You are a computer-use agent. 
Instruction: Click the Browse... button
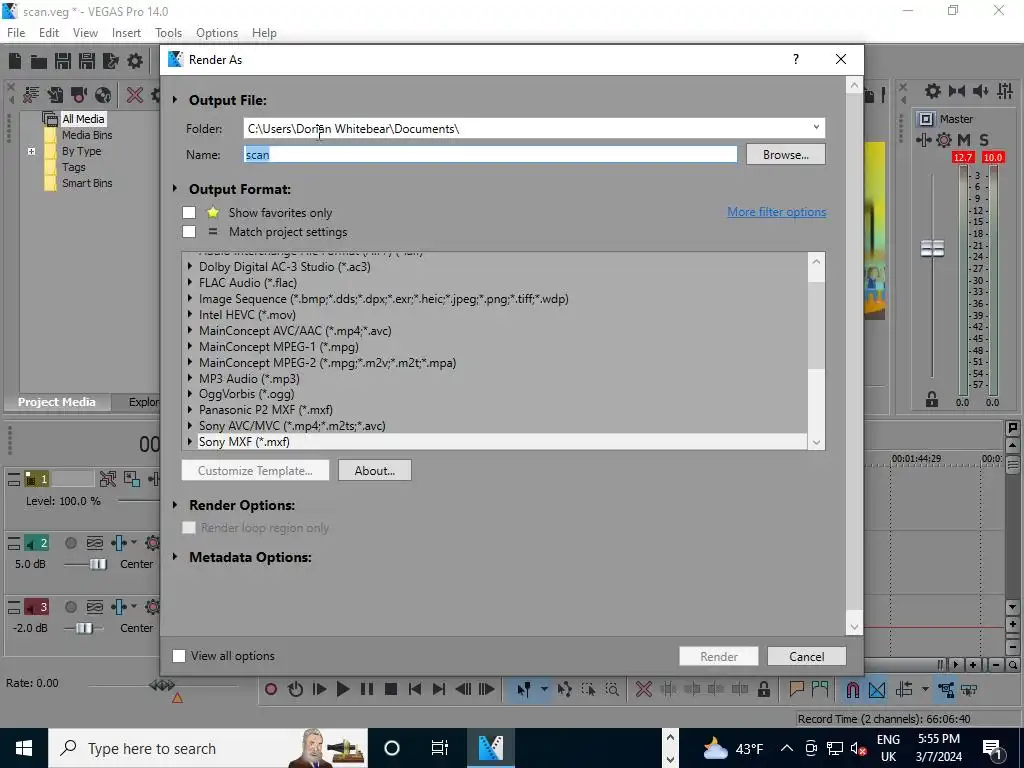click(786, 155)
